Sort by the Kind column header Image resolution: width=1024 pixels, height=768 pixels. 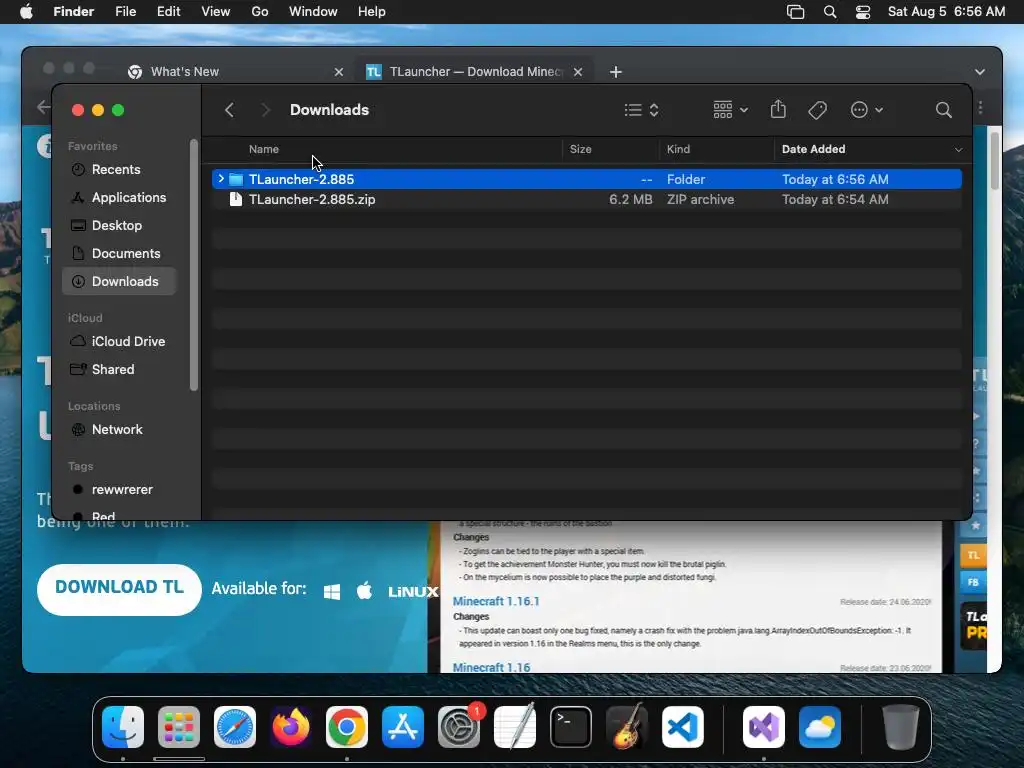(x=678, y=149)
